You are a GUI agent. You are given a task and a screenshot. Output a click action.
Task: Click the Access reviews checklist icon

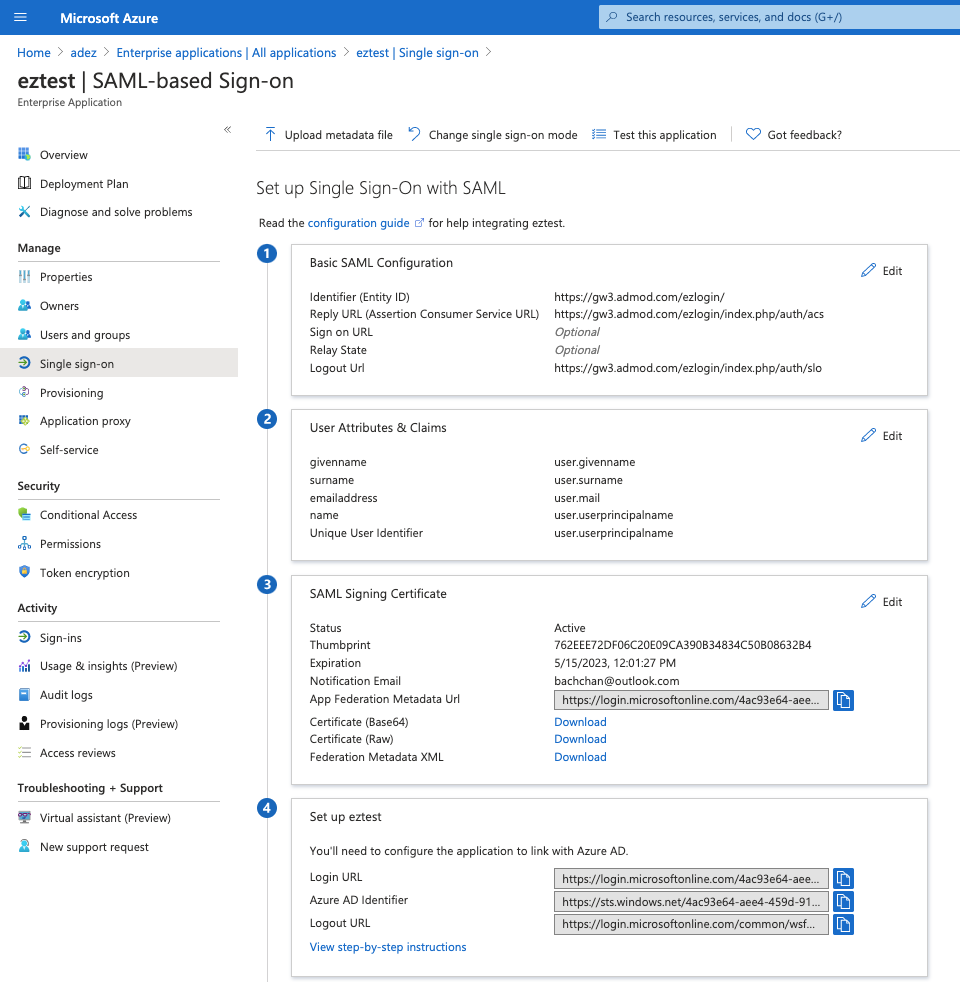24,752
